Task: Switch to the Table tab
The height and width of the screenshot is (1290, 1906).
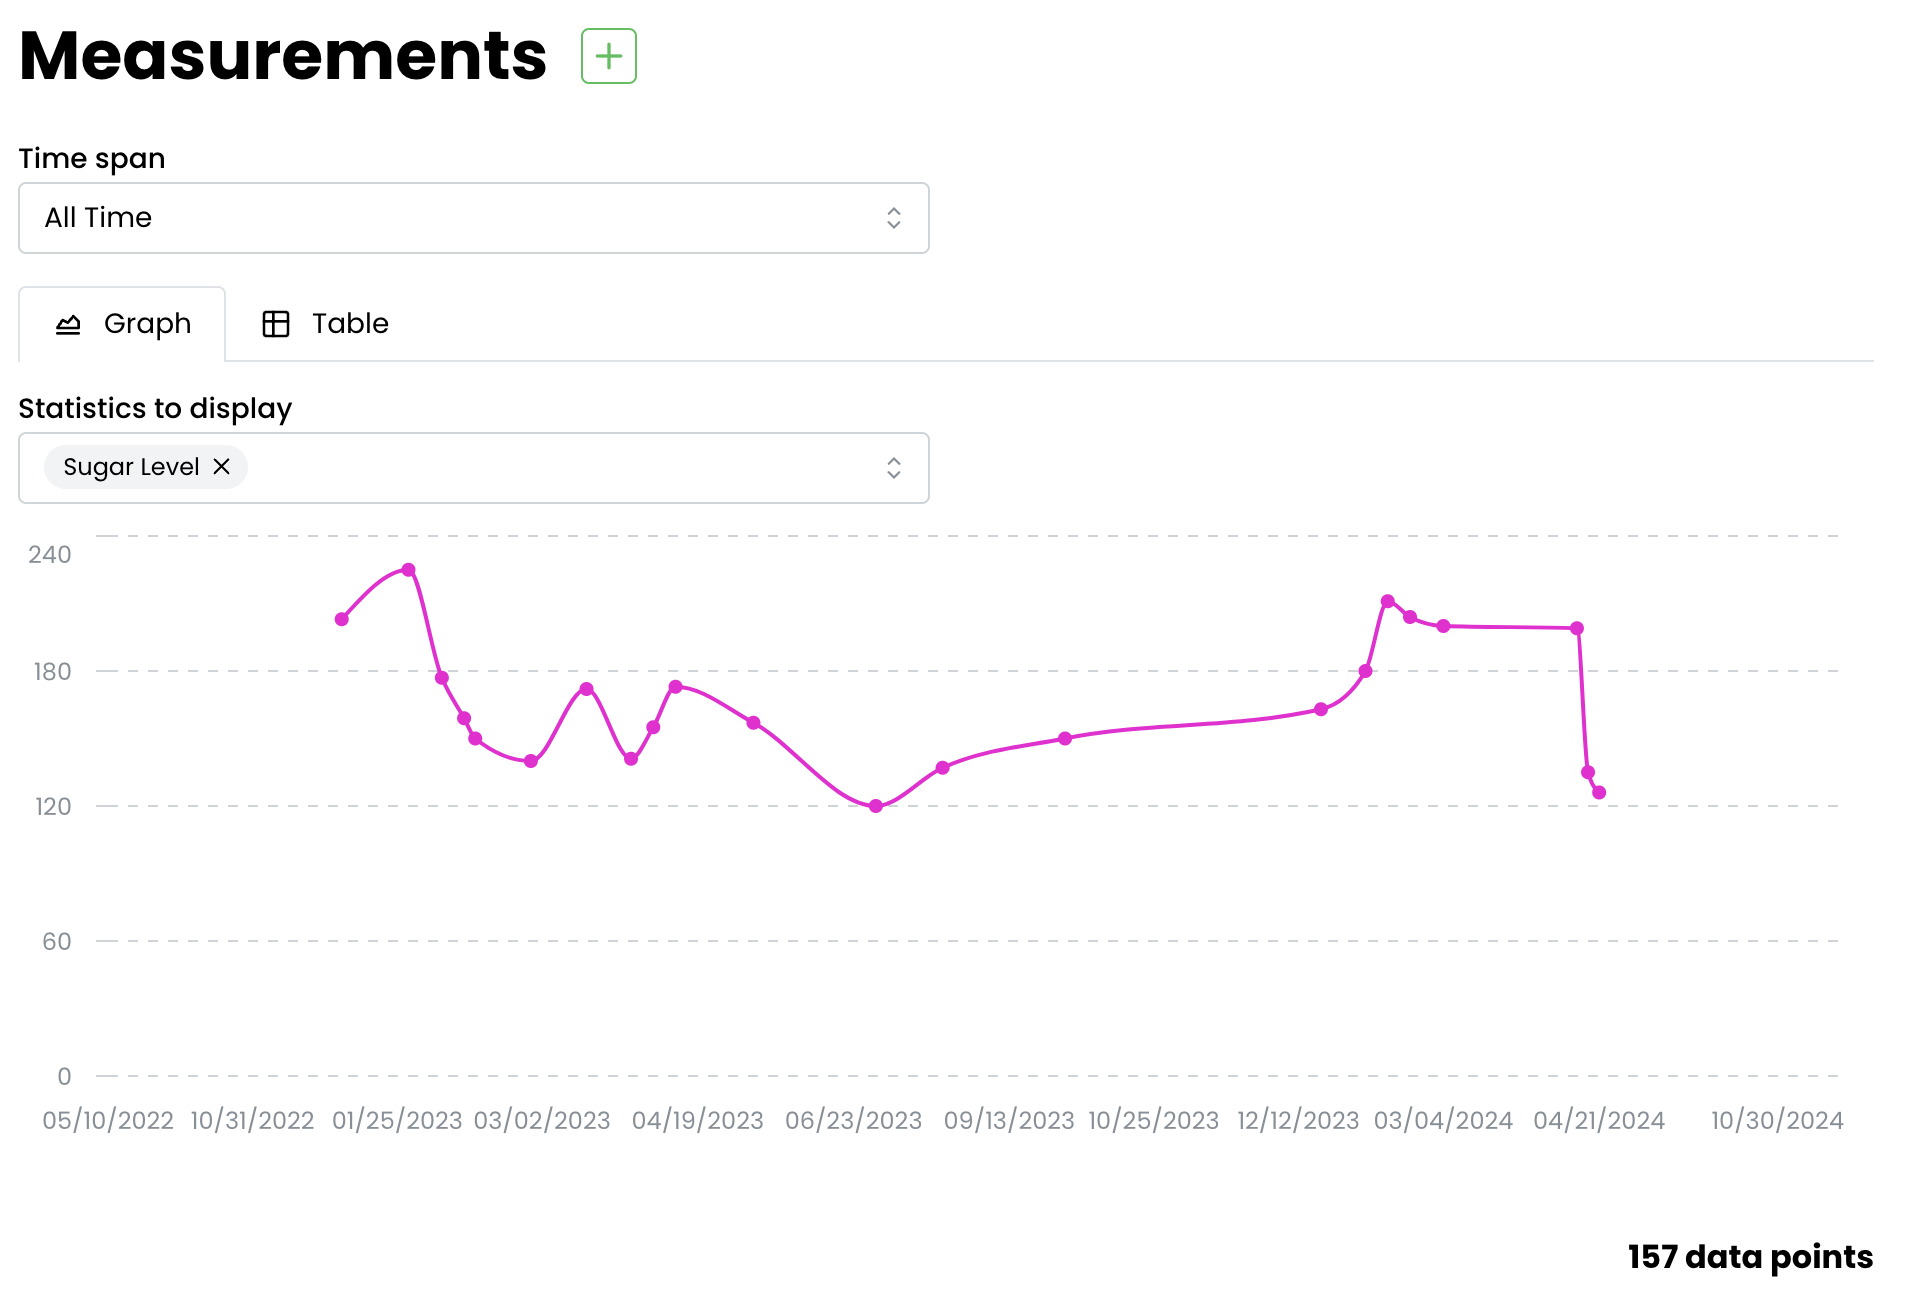Action: tap(325, 324)
